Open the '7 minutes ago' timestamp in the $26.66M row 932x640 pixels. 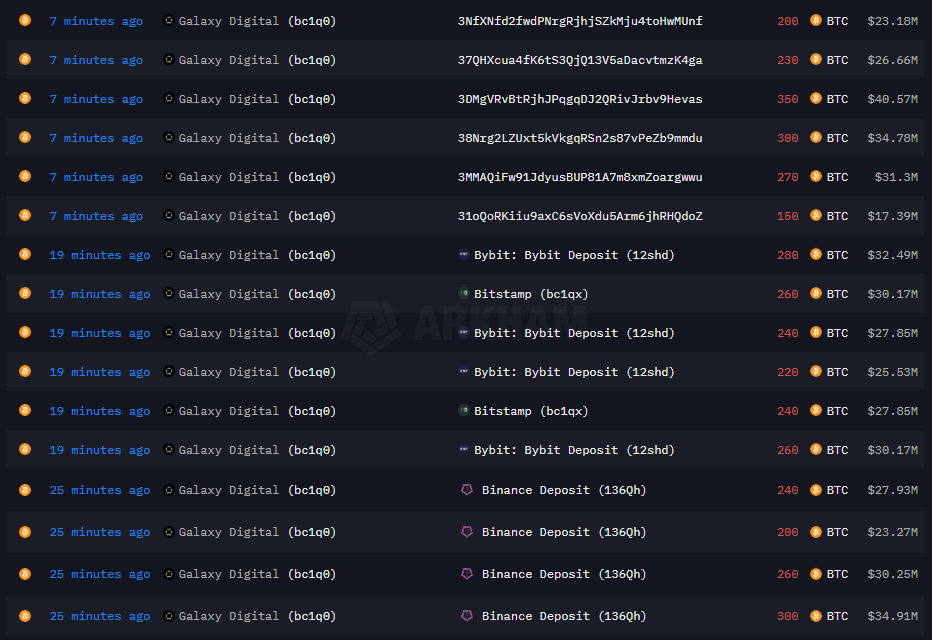coord(96,60)
